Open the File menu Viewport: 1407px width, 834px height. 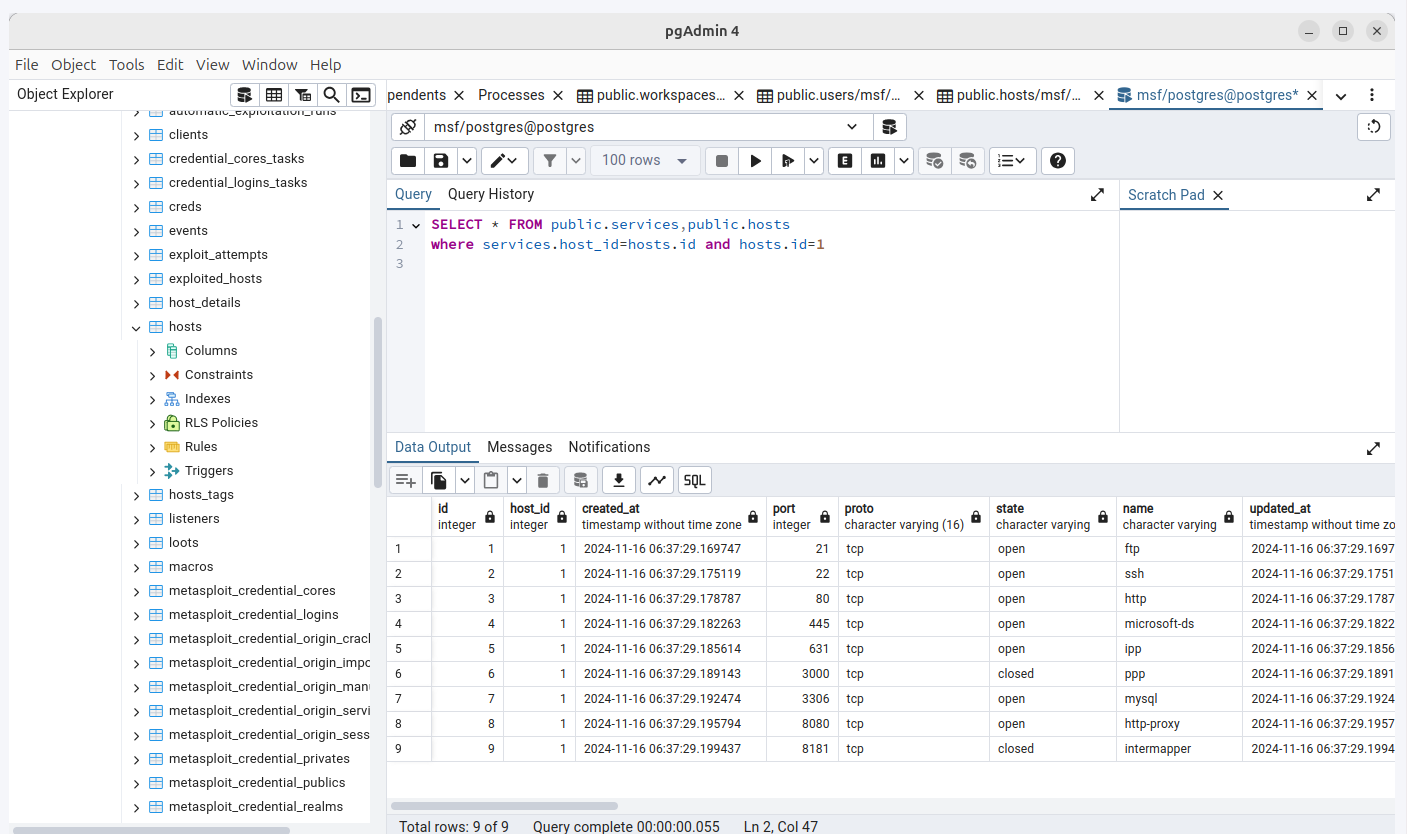click(x=27, y=64)
